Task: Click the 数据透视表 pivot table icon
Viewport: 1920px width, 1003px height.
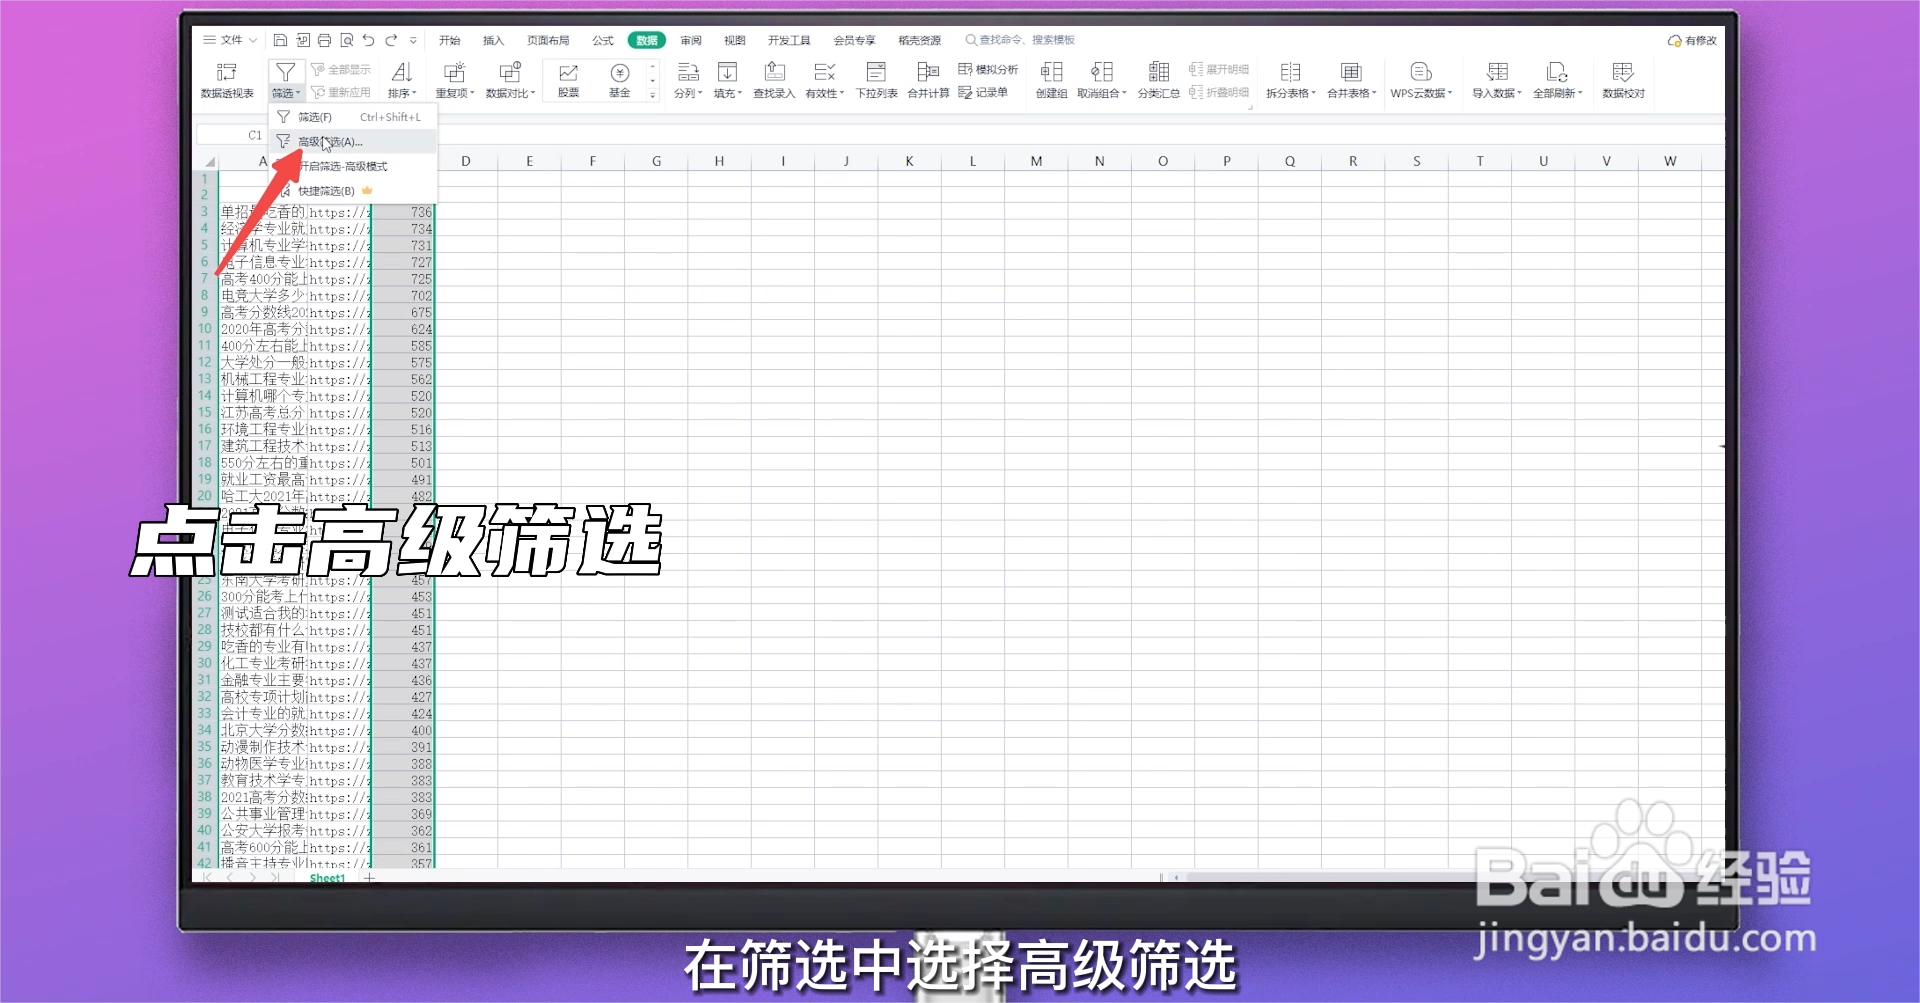Action: tap(227, 72)
